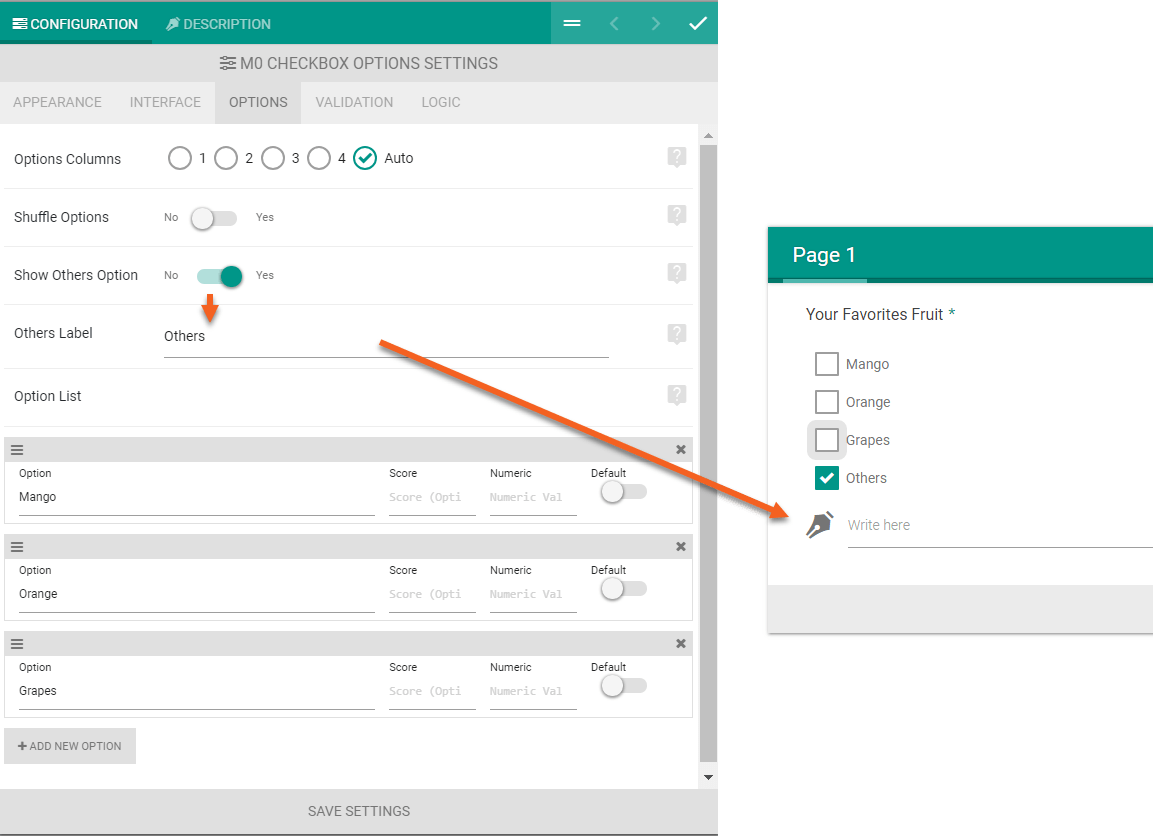
Task: Remove the Orange option with its X icon
Action: point(681,546)
